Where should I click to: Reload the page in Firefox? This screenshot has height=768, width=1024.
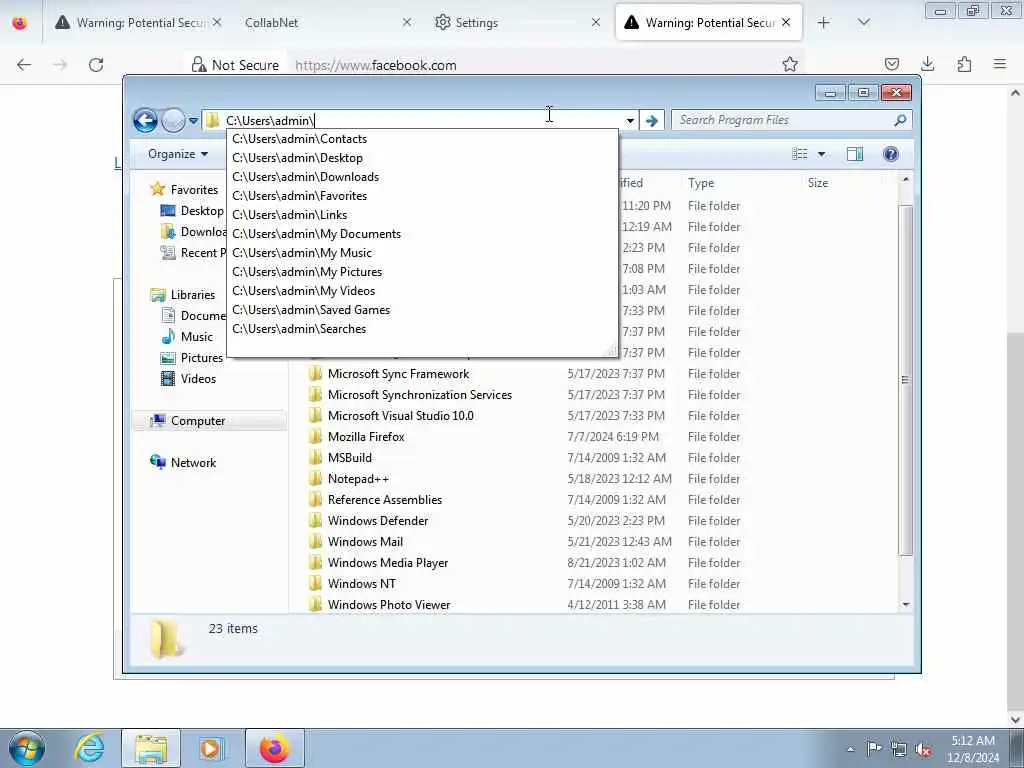96,65
